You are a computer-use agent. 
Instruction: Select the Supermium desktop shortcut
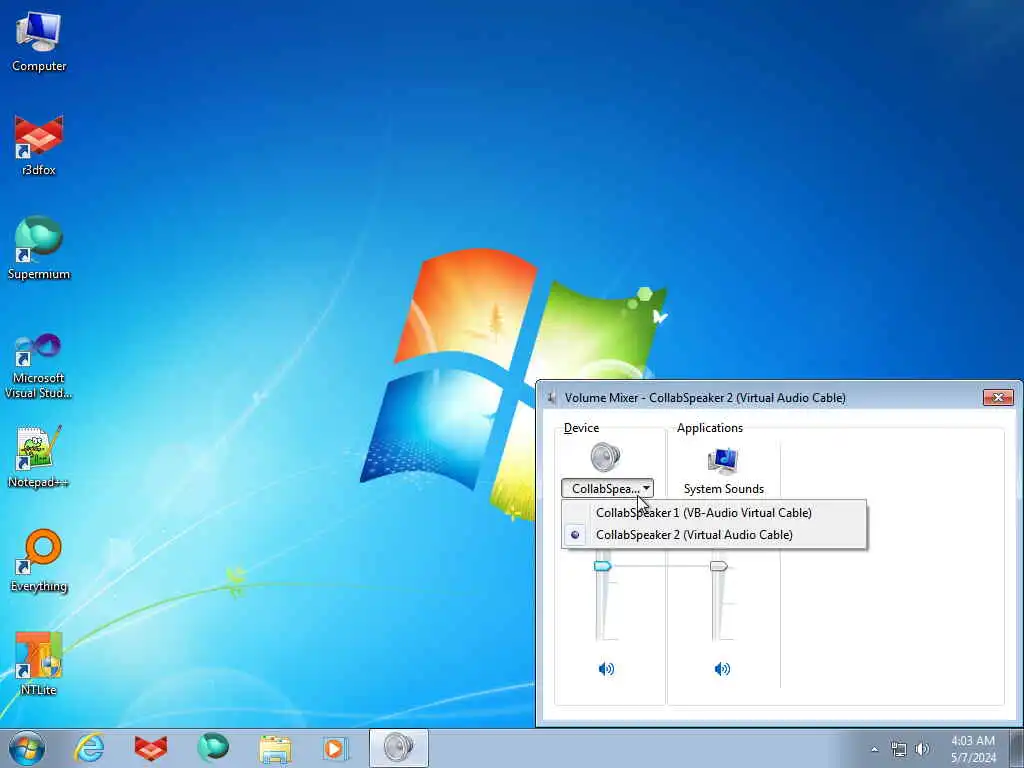click(x=39, y=248)
